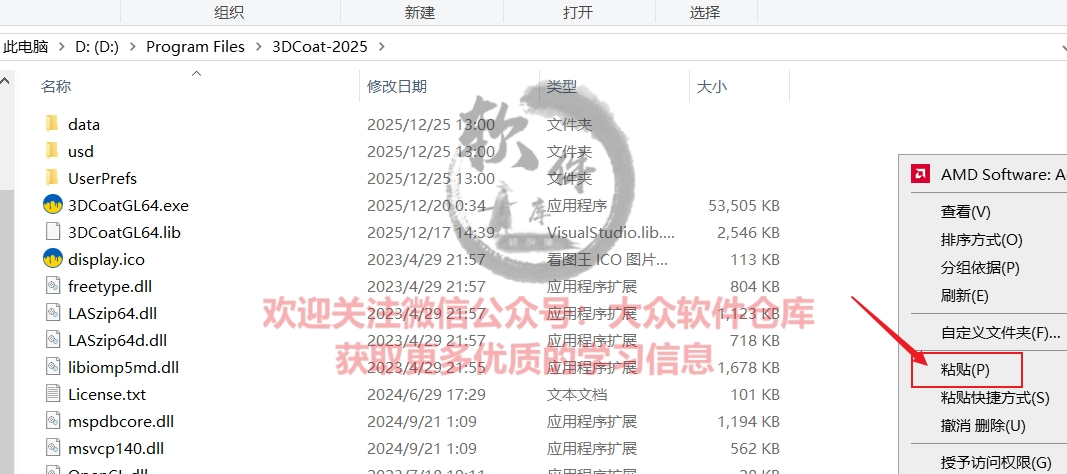The height and width of the screenshot is (474, 1067).
Task: Expand chevron after 此电脑 breadcrumb
Action: pyautogui.click(x=62, y=47)
